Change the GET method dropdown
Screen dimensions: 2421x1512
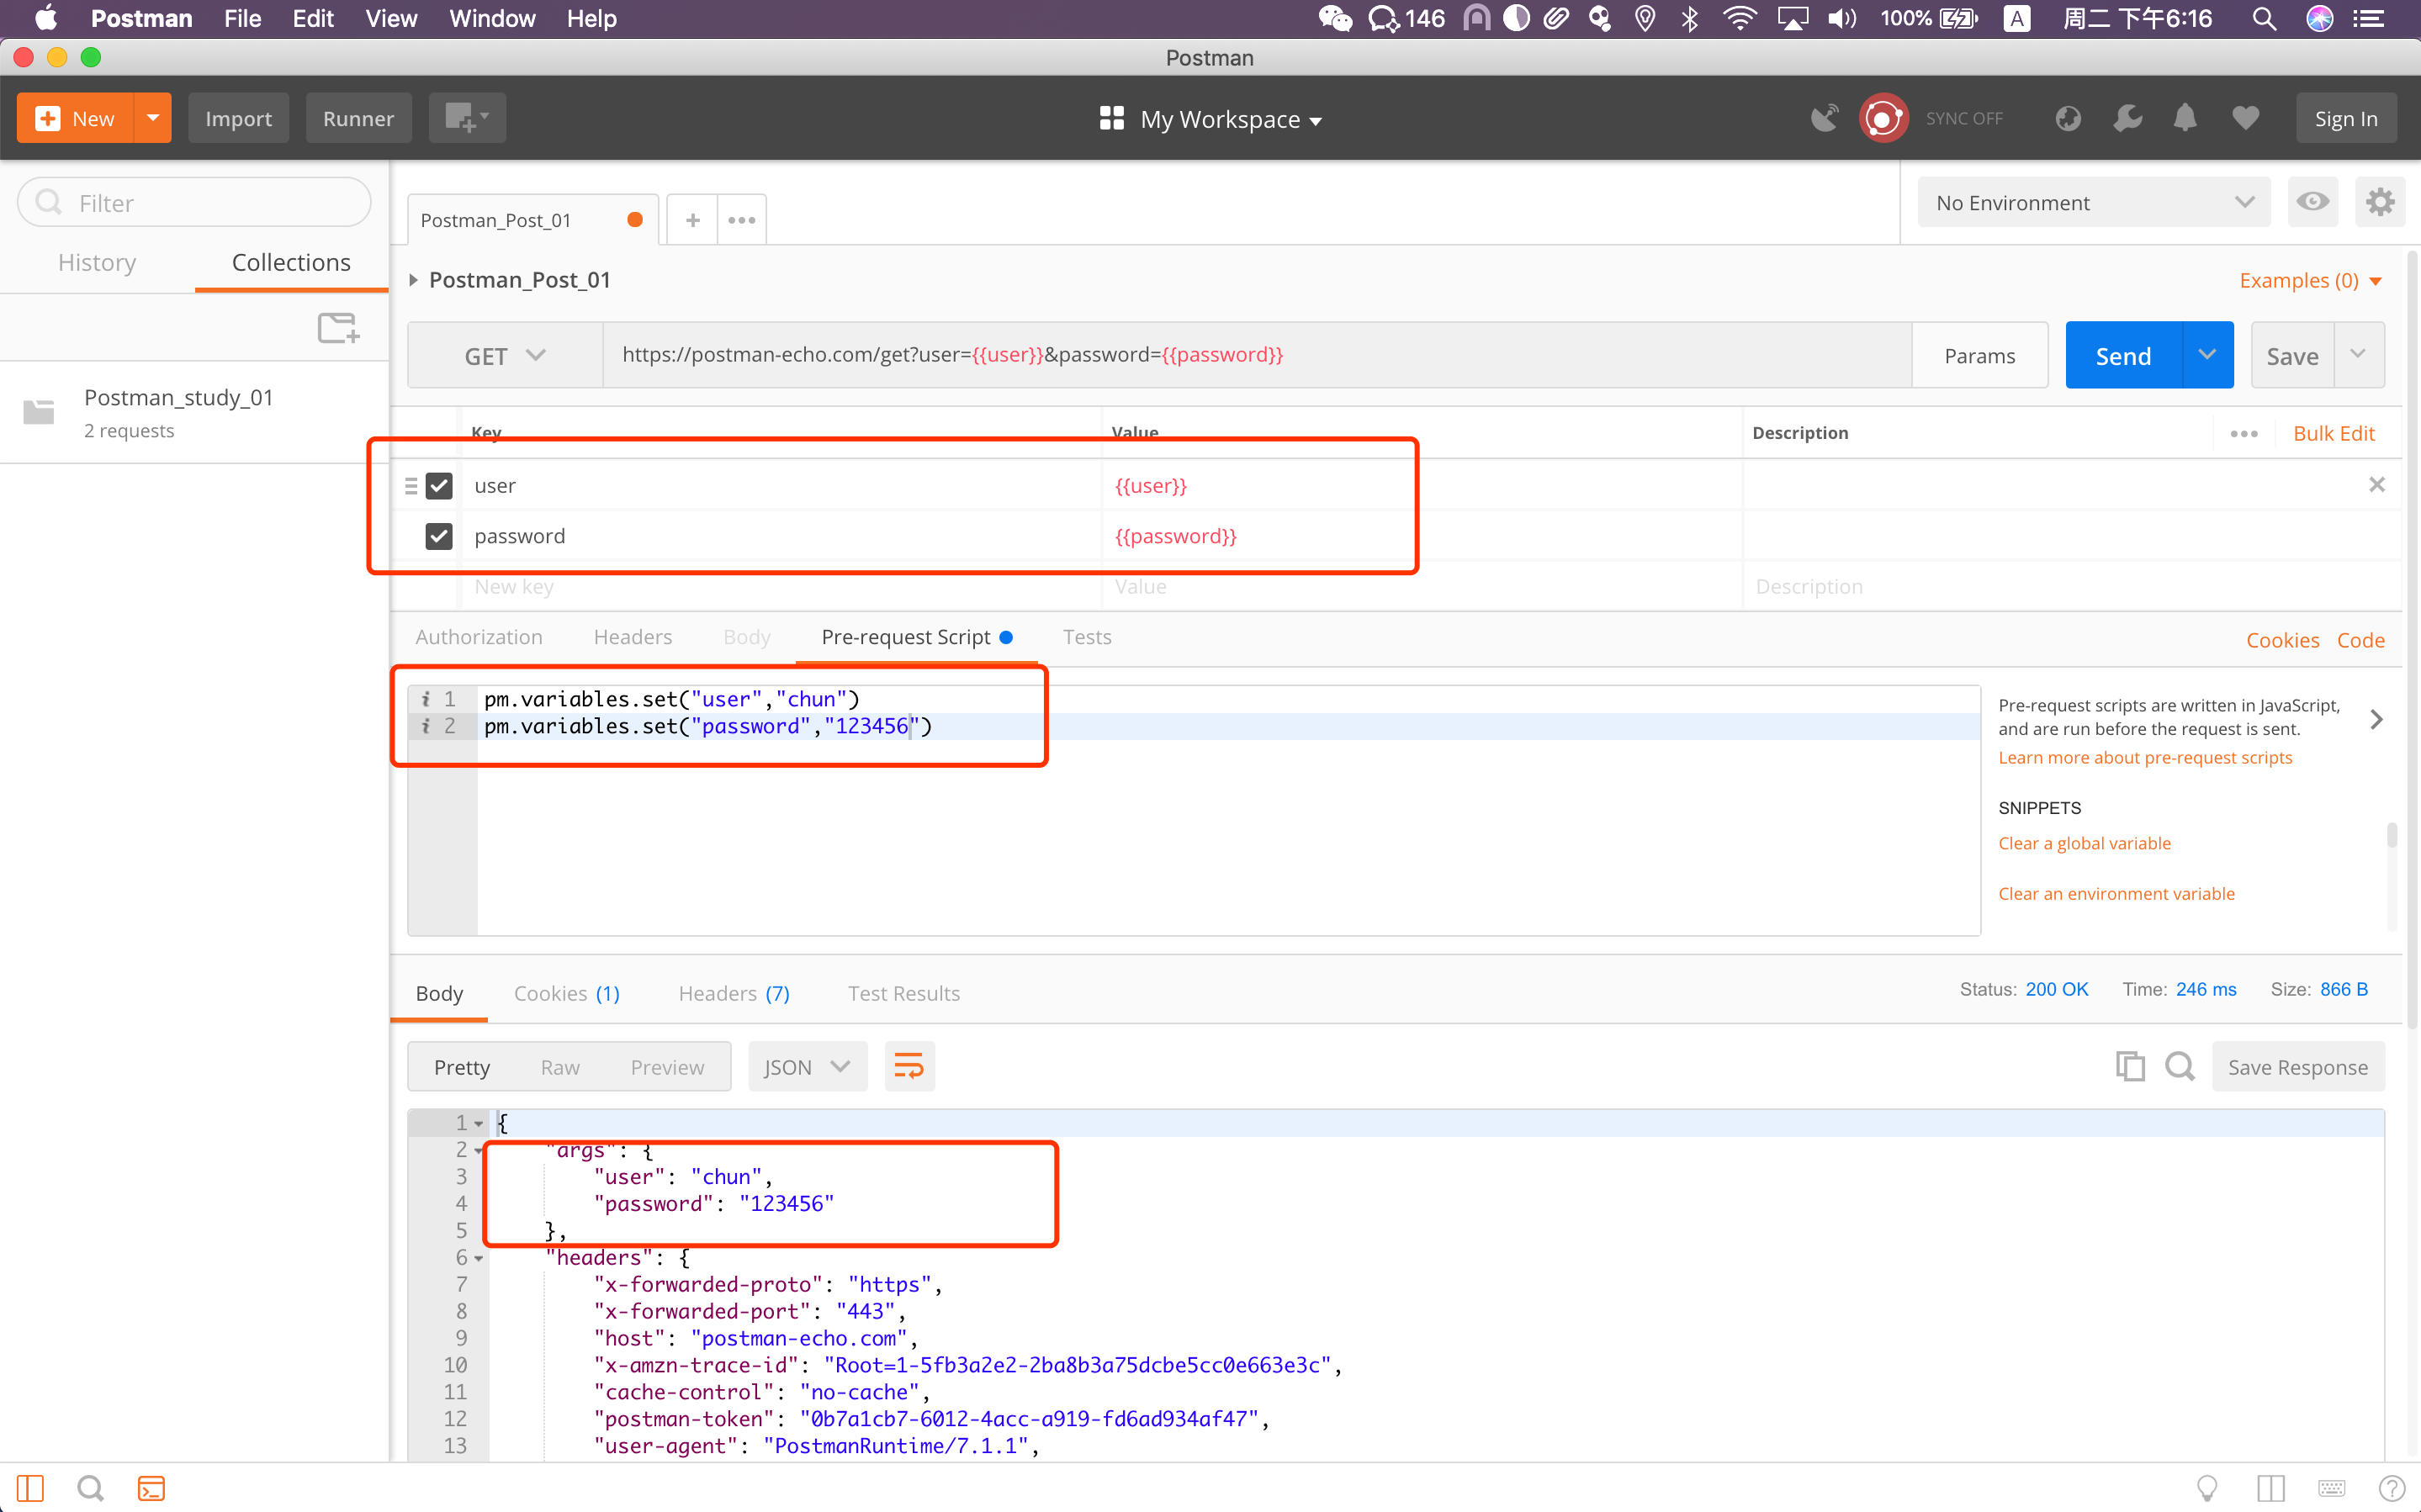coord(505,355)
